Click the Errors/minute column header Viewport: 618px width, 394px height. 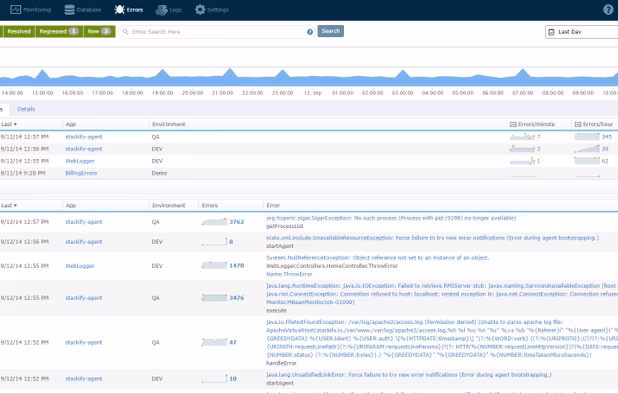click(532, 124)
